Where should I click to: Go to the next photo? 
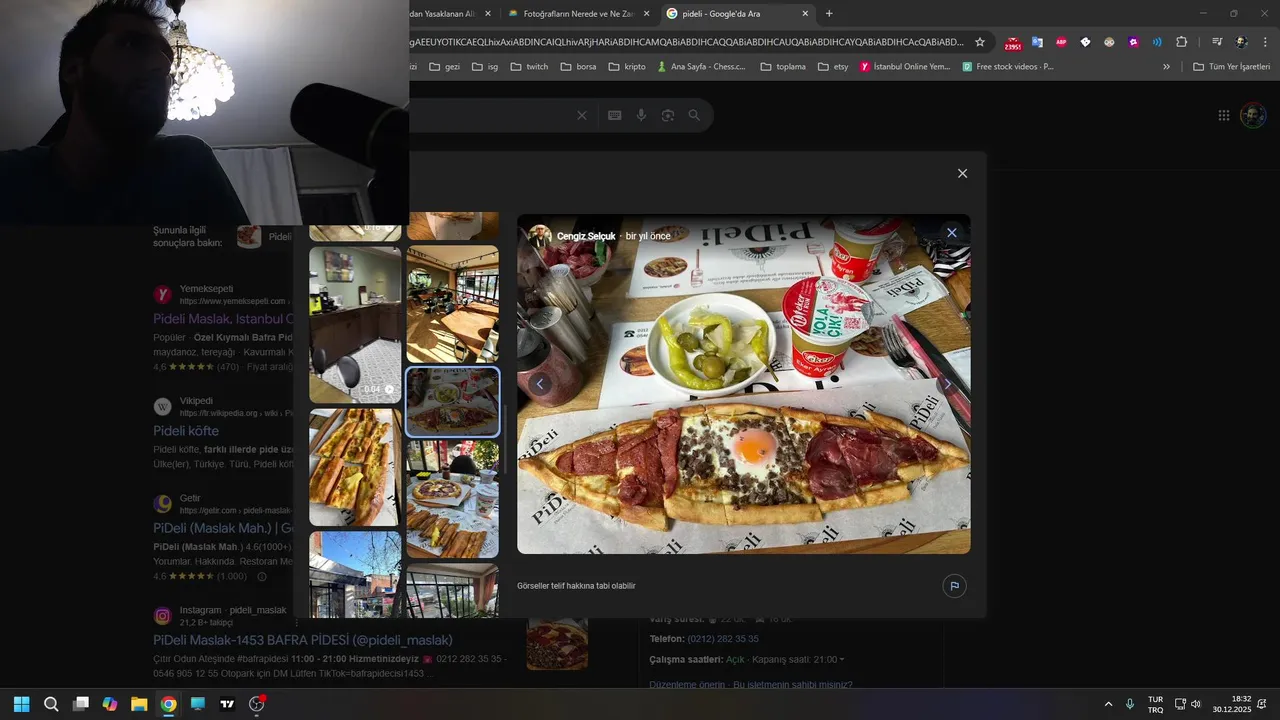coord(947,384)
